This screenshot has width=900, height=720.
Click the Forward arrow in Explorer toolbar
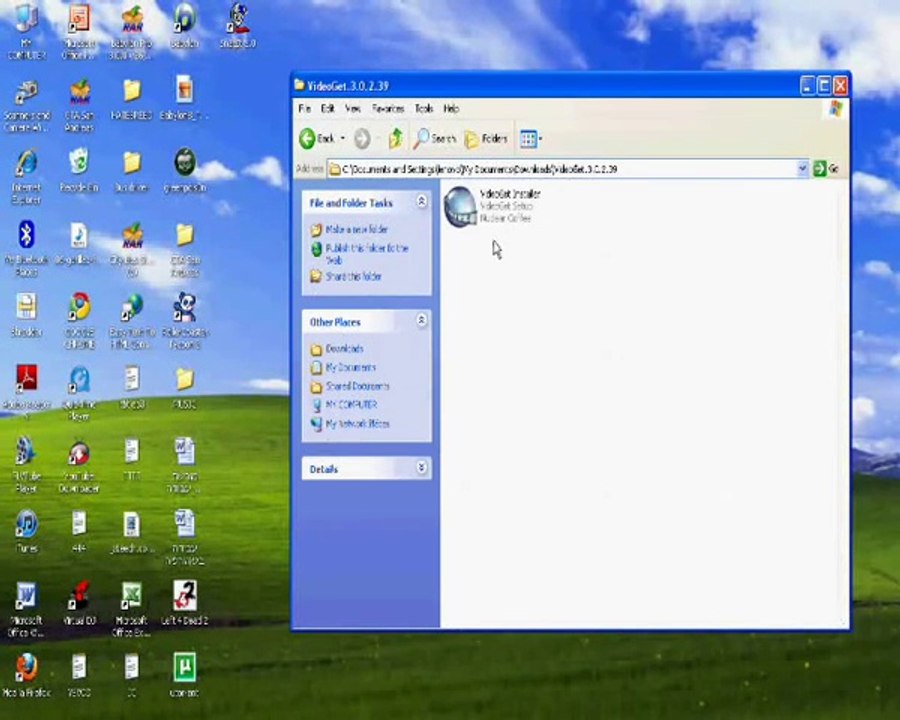click(362, 138)
